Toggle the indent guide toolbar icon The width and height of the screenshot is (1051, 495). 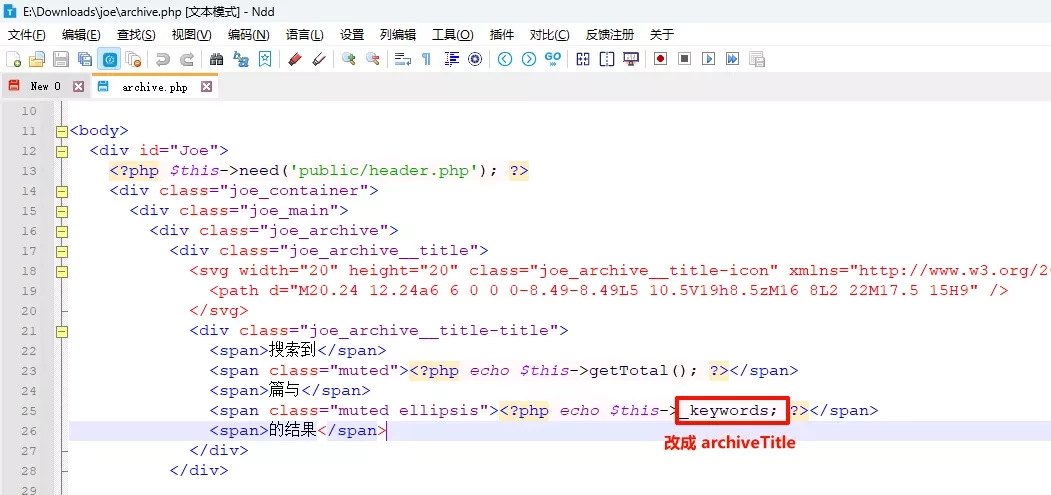(x=451, y=60)
